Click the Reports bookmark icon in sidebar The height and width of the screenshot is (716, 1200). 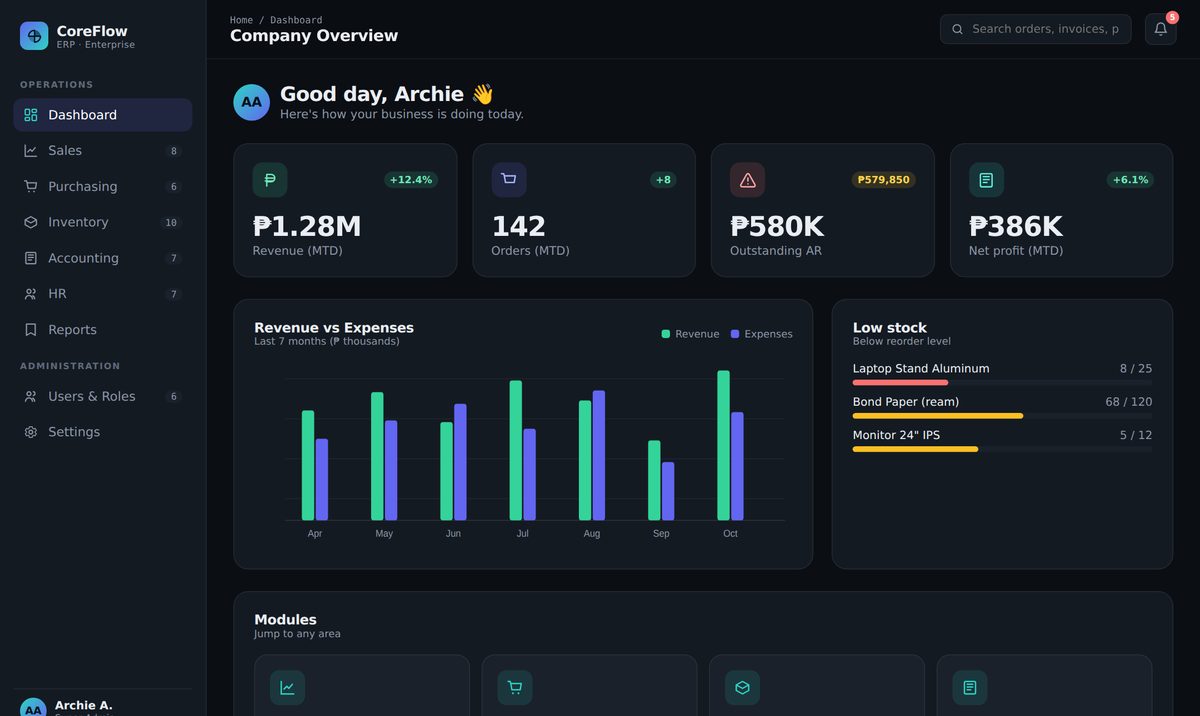click(x=31, y=330)
